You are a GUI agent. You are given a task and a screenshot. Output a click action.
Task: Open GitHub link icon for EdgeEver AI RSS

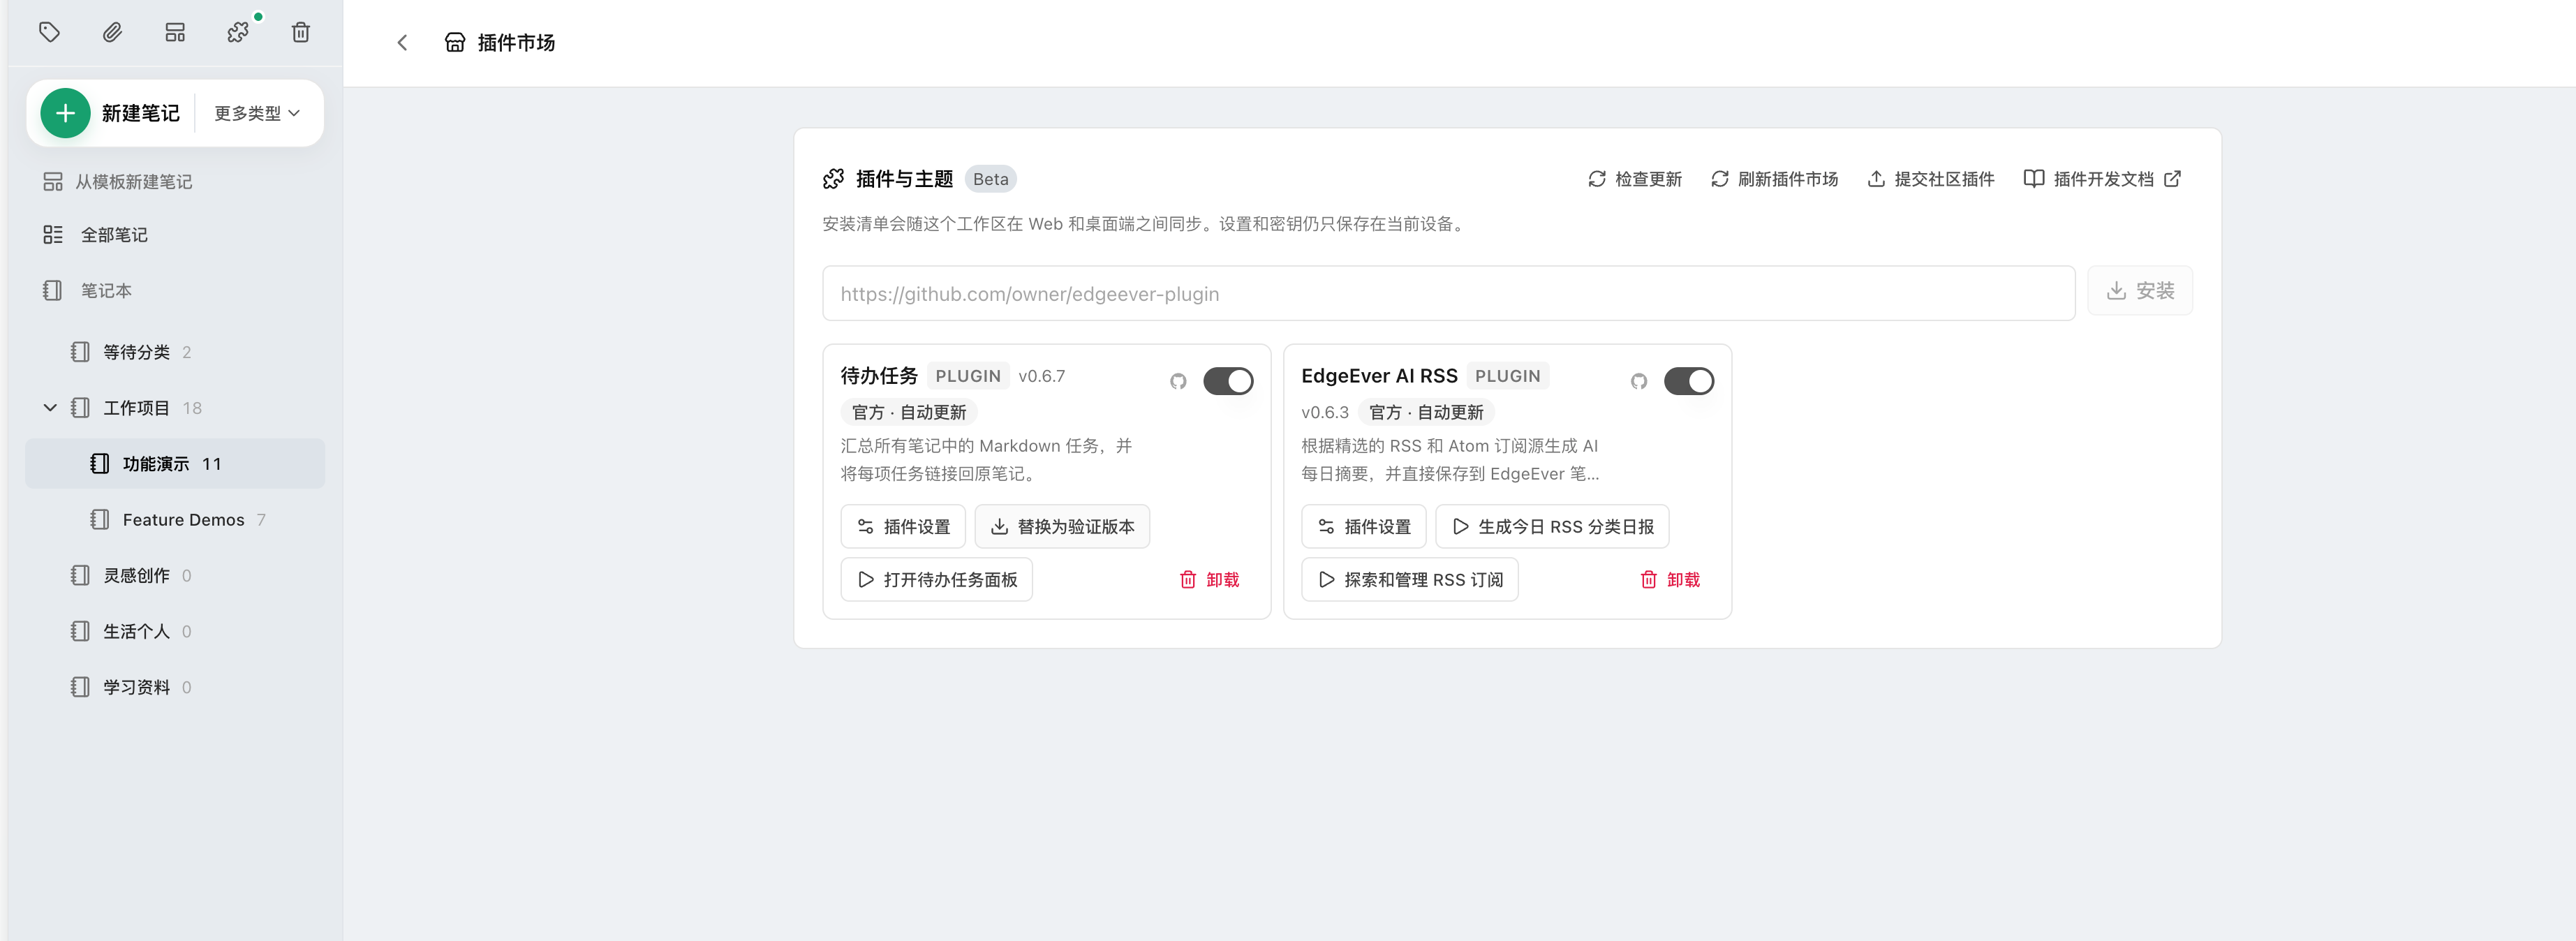coord(1638,381)
